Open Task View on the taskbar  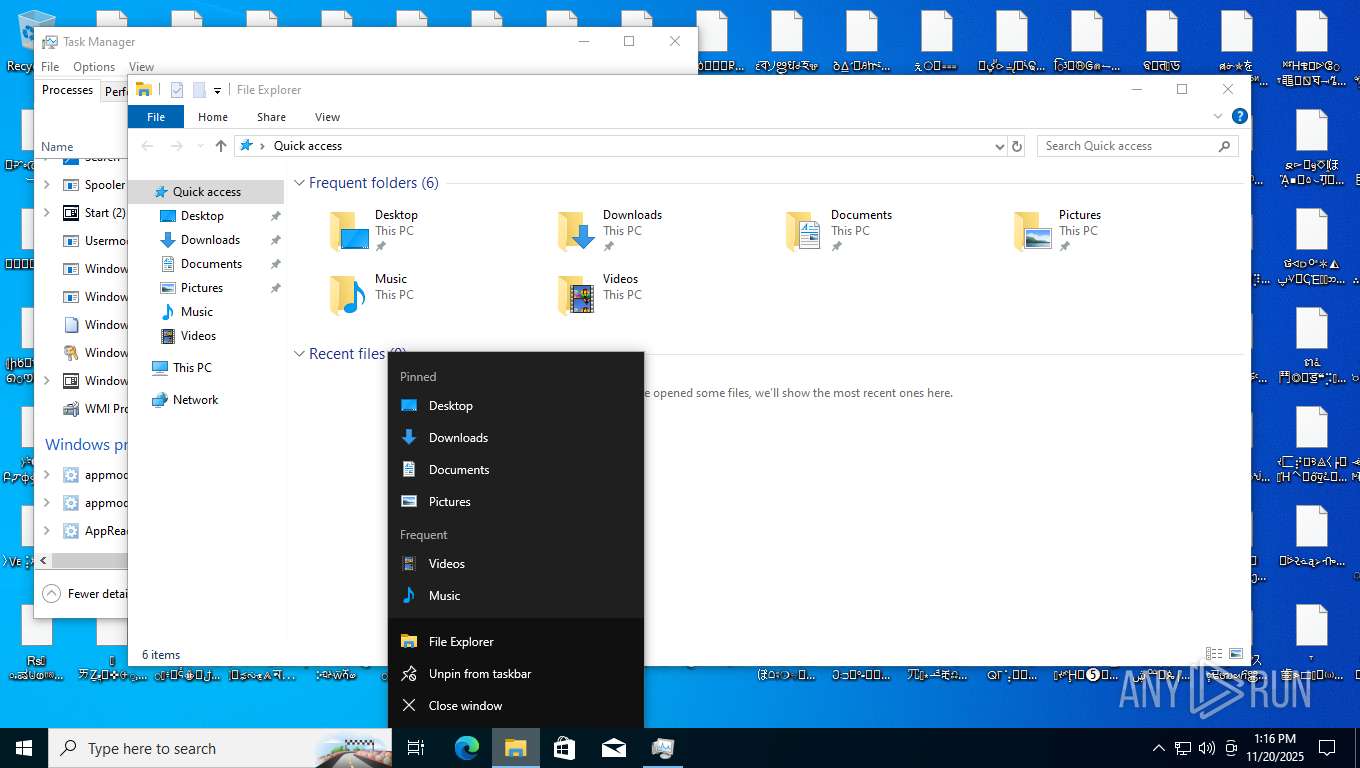pos(416,748)
